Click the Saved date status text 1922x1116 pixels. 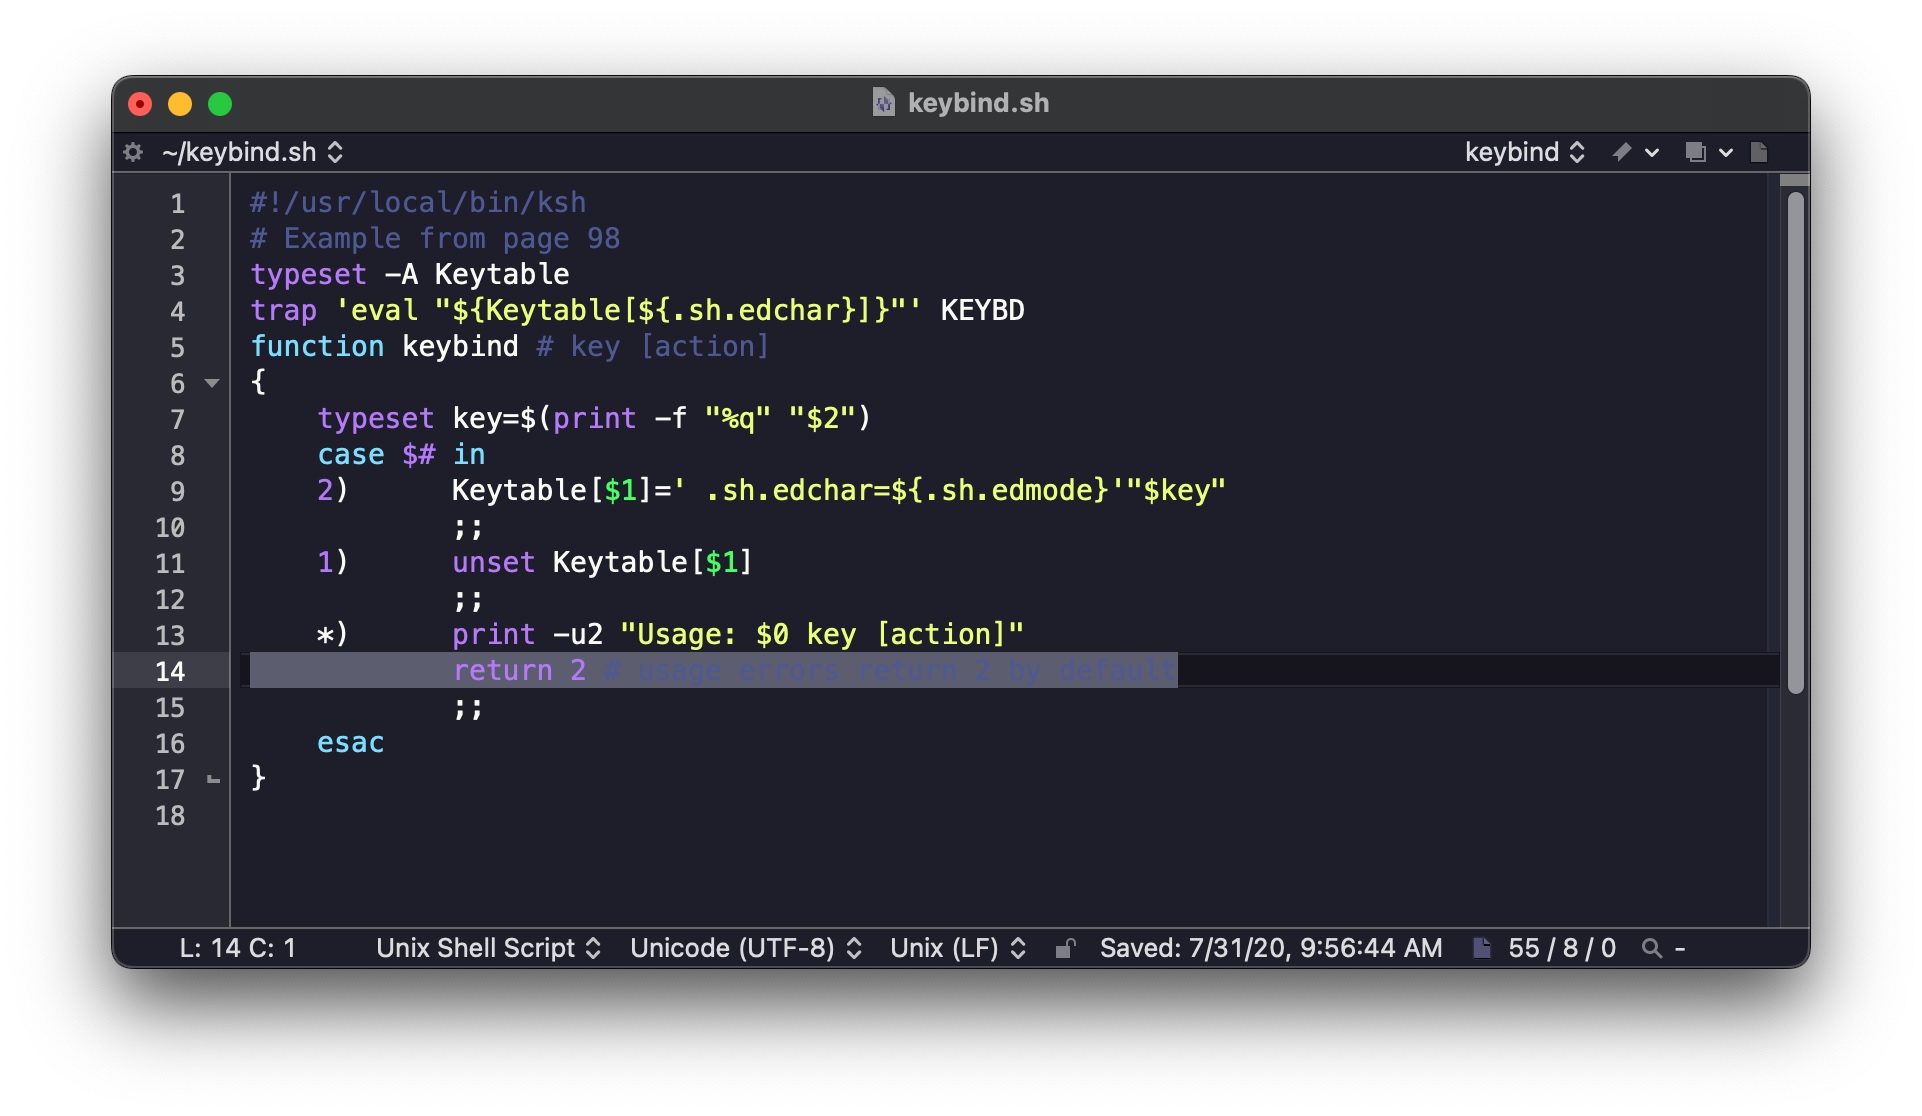[x=1270, y=948]
